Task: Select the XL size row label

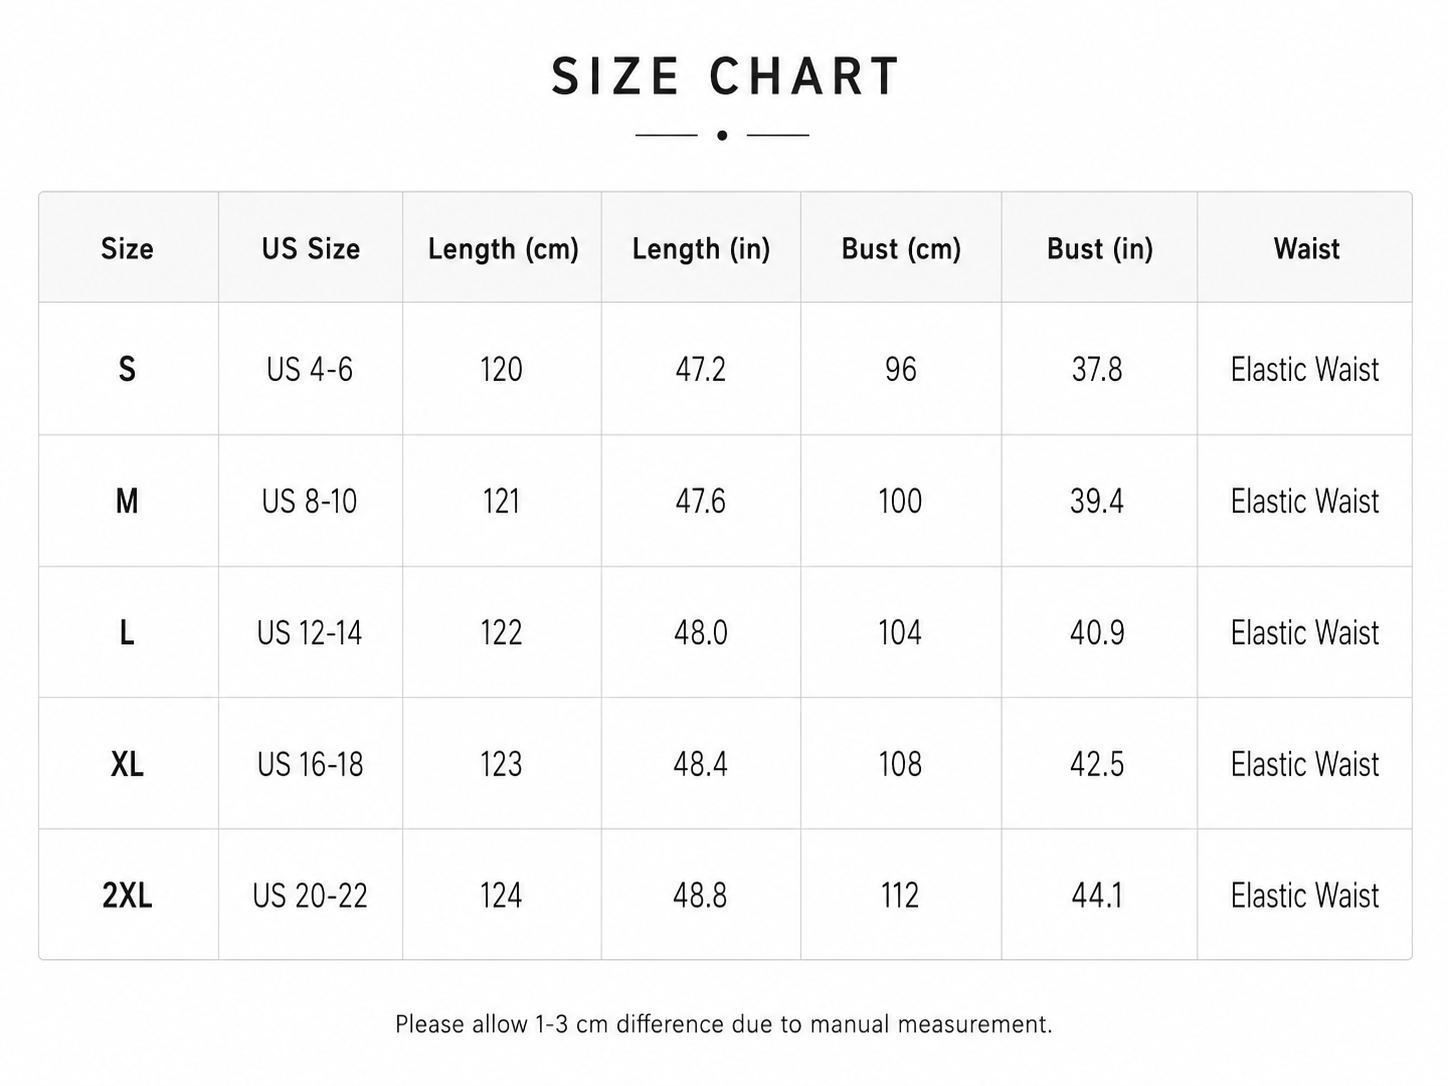Action: (x=127, y=765)
